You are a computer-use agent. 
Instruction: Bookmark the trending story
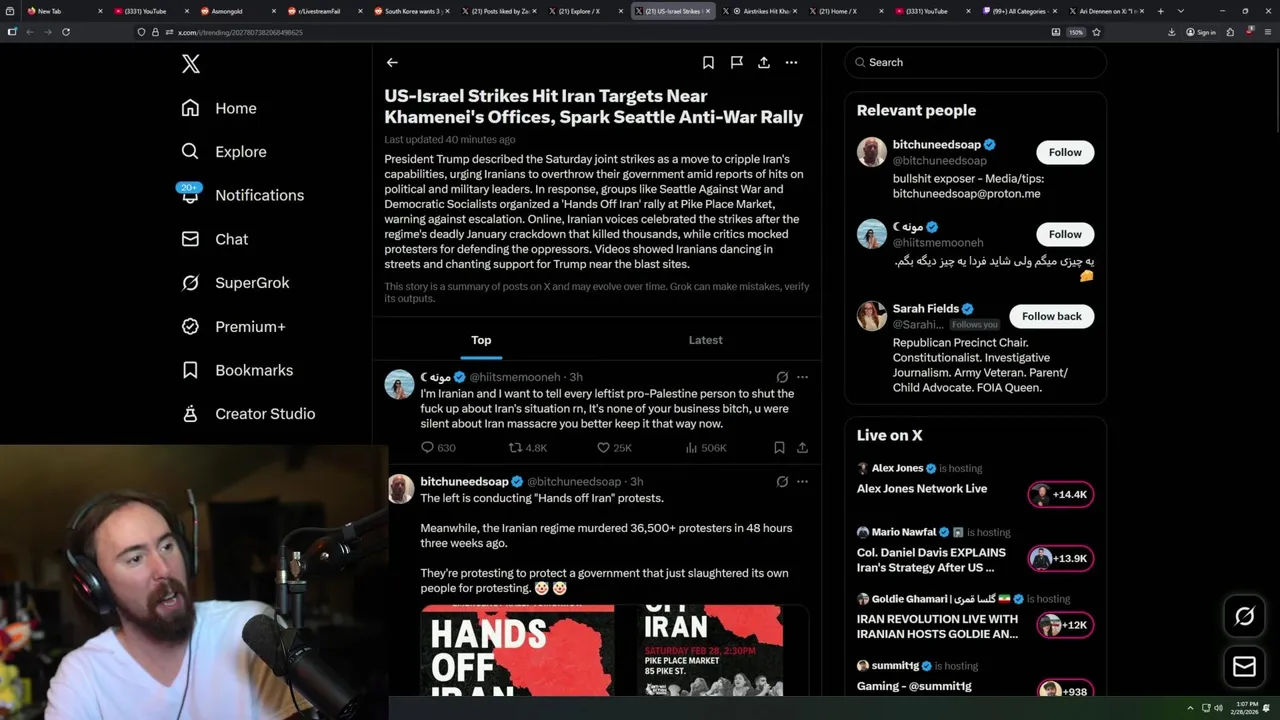[708, 62]
